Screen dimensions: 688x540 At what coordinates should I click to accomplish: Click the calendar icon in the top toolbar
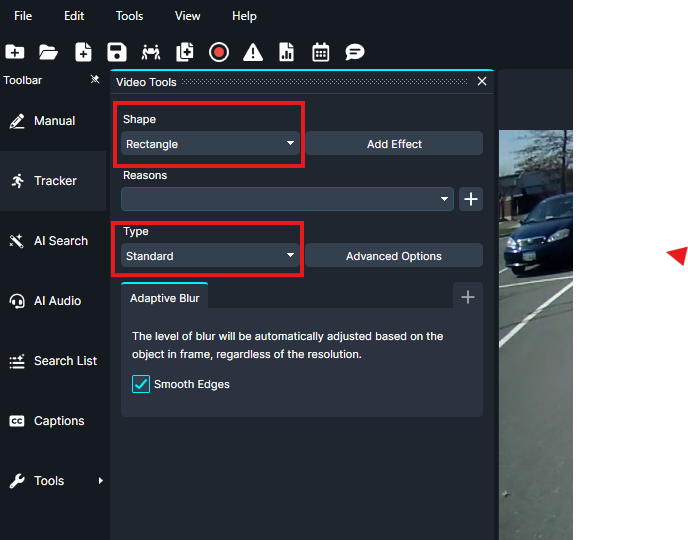pyautogui.click(x=320, y=52)
